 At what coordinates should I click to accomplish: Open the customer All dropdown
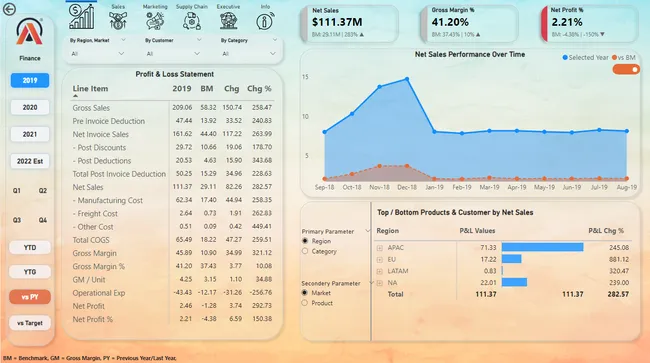point(173,53)
